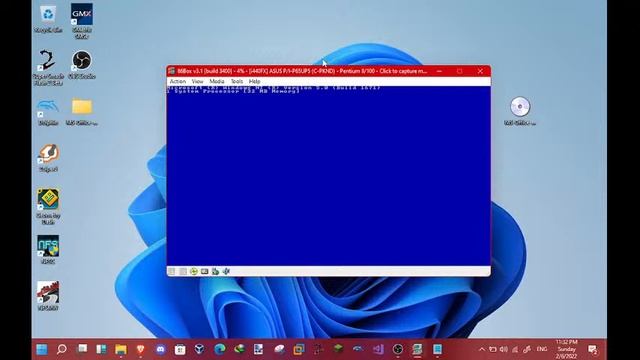The height and width of the screenshot is (360, 640).
Task: Open Visual Studio from the taskbar
Action: [x=378, y=349]
